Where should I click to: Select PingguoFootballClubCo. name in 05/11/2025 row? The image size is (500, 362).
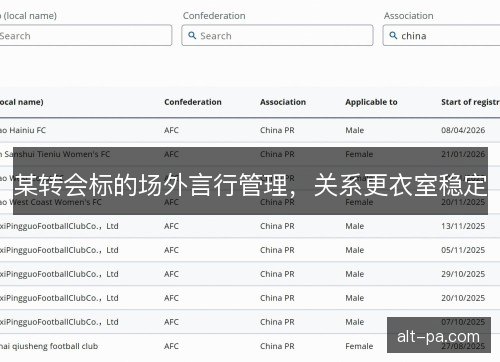[59, 250]
